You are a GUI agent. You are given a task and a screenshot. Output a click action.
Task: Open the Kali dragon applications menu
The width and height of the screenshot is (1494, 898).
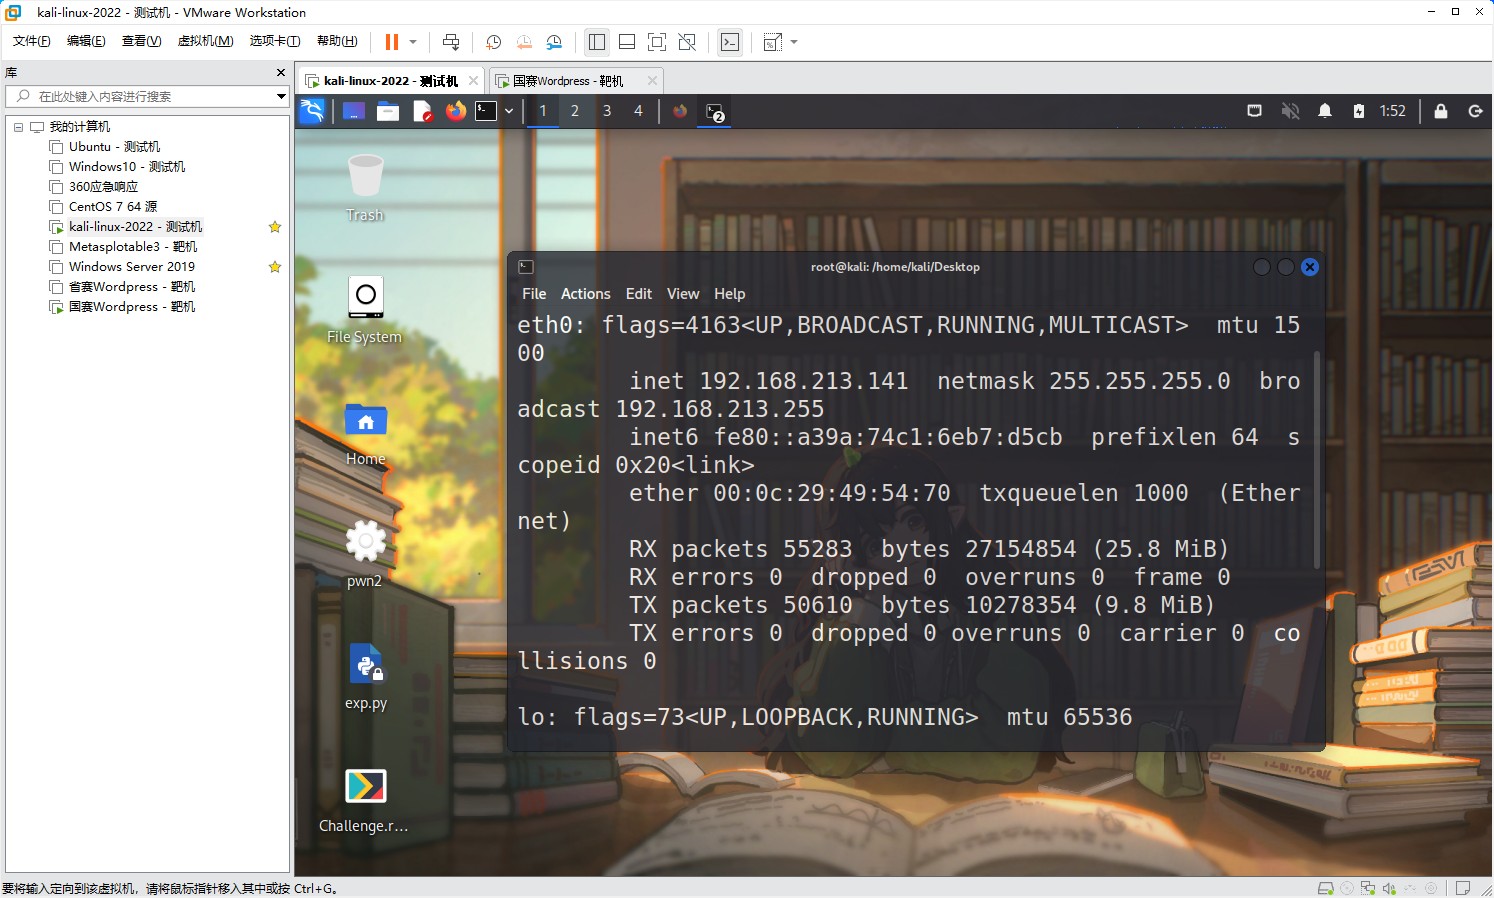[312, 111]
